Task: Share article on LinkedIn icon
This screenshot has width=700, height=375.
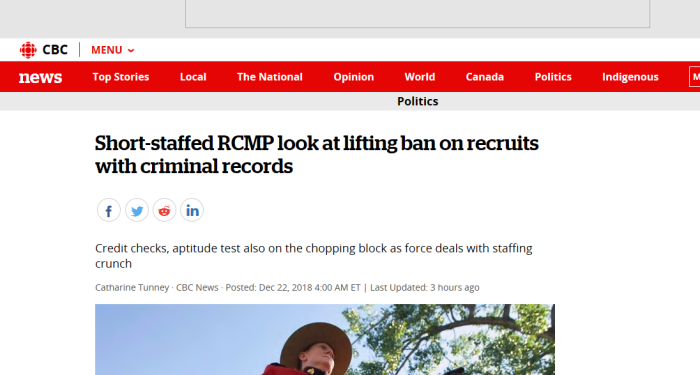Action: [x=192, y=210]
